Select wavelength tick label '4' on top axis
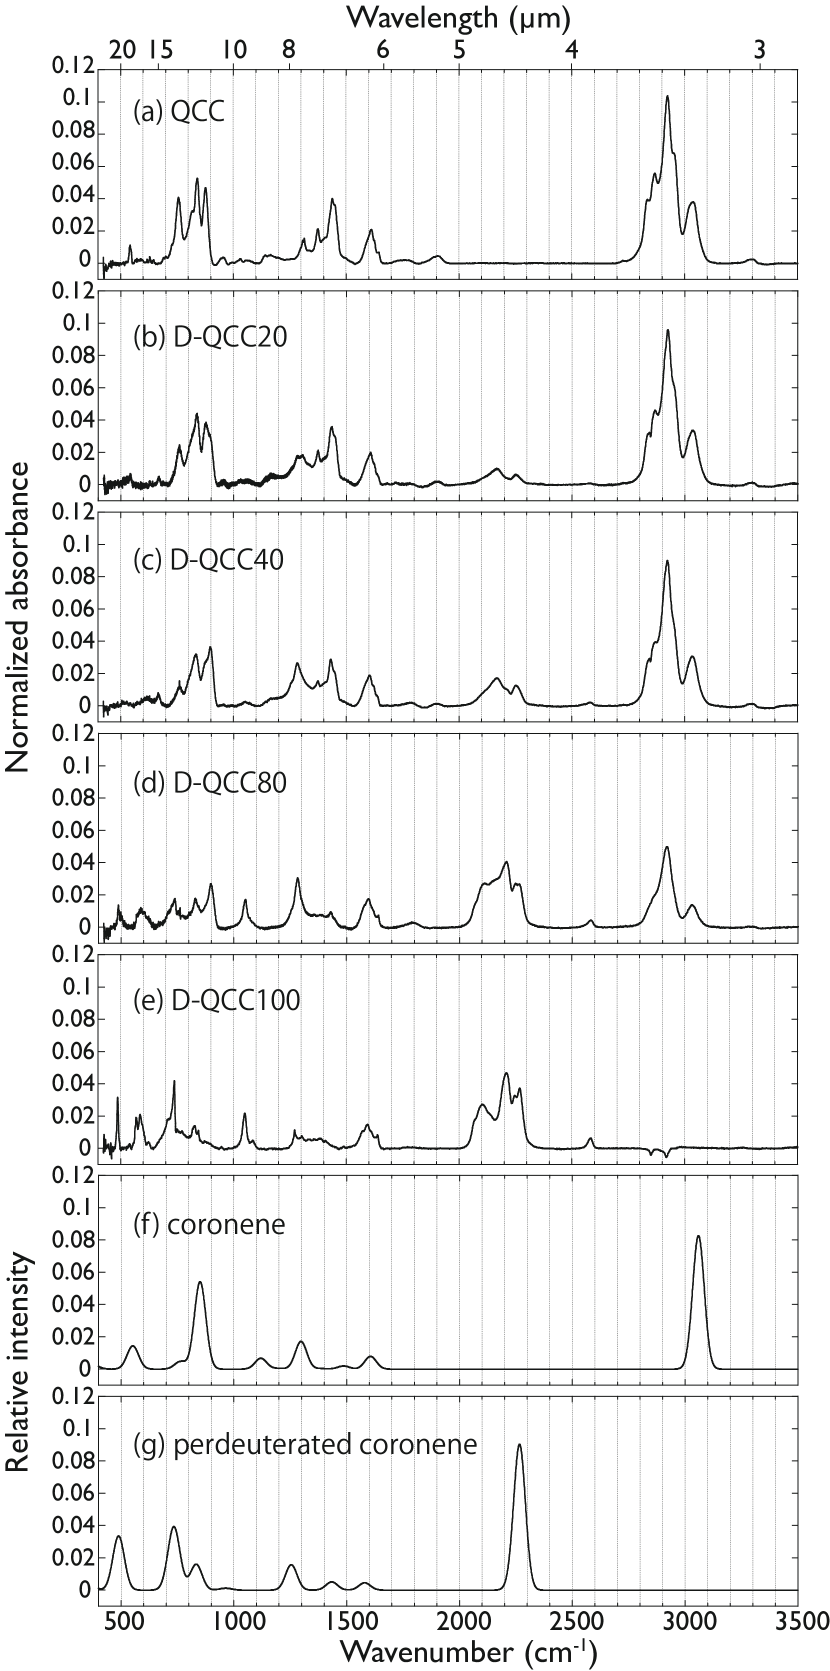Image resolution: width=830 pixels, height=1671 pixels. point(571,50)
